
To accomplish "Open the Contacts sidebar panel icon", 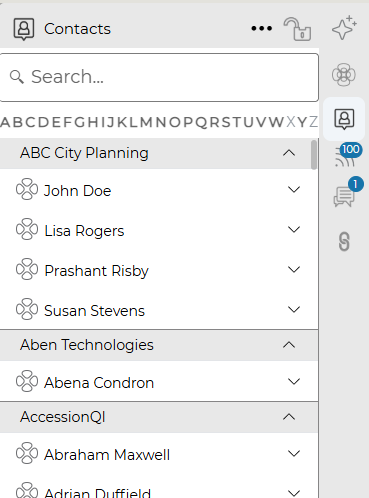I will coord(344,119).
